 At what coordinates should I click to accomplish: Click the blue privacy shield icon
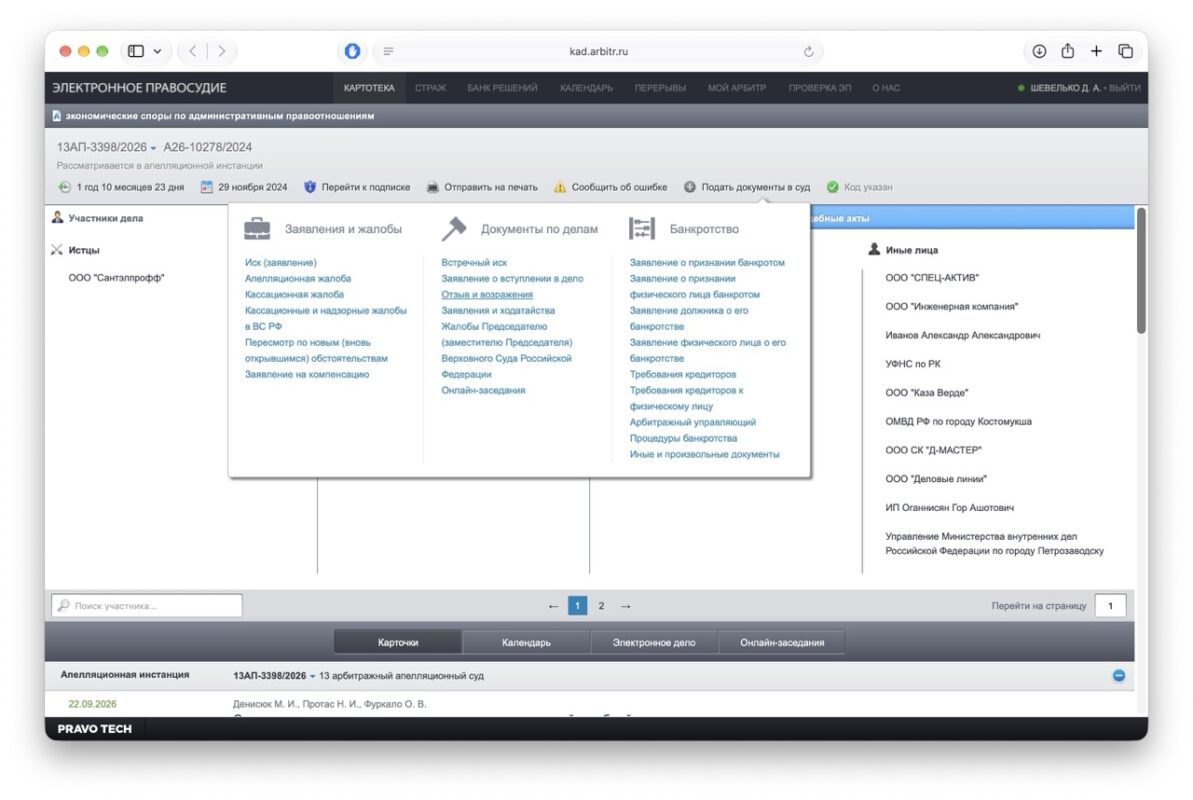point(352,51)
